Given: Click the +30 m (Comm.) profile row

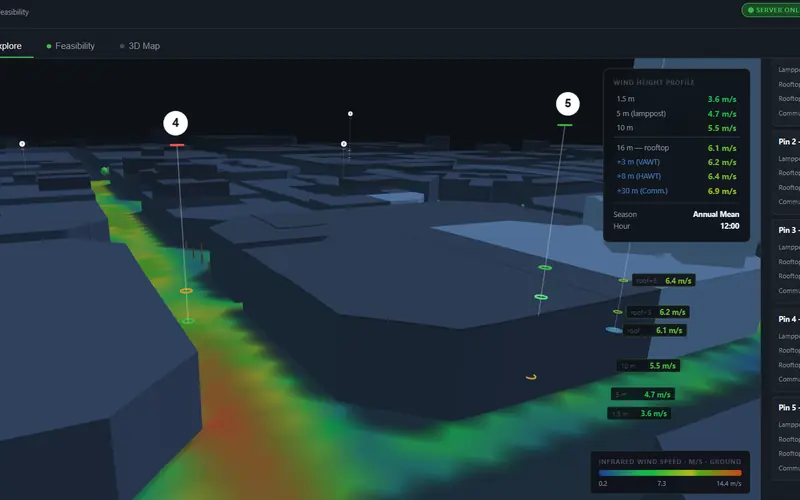Looking at the screenshot, I should click(676, 191).
